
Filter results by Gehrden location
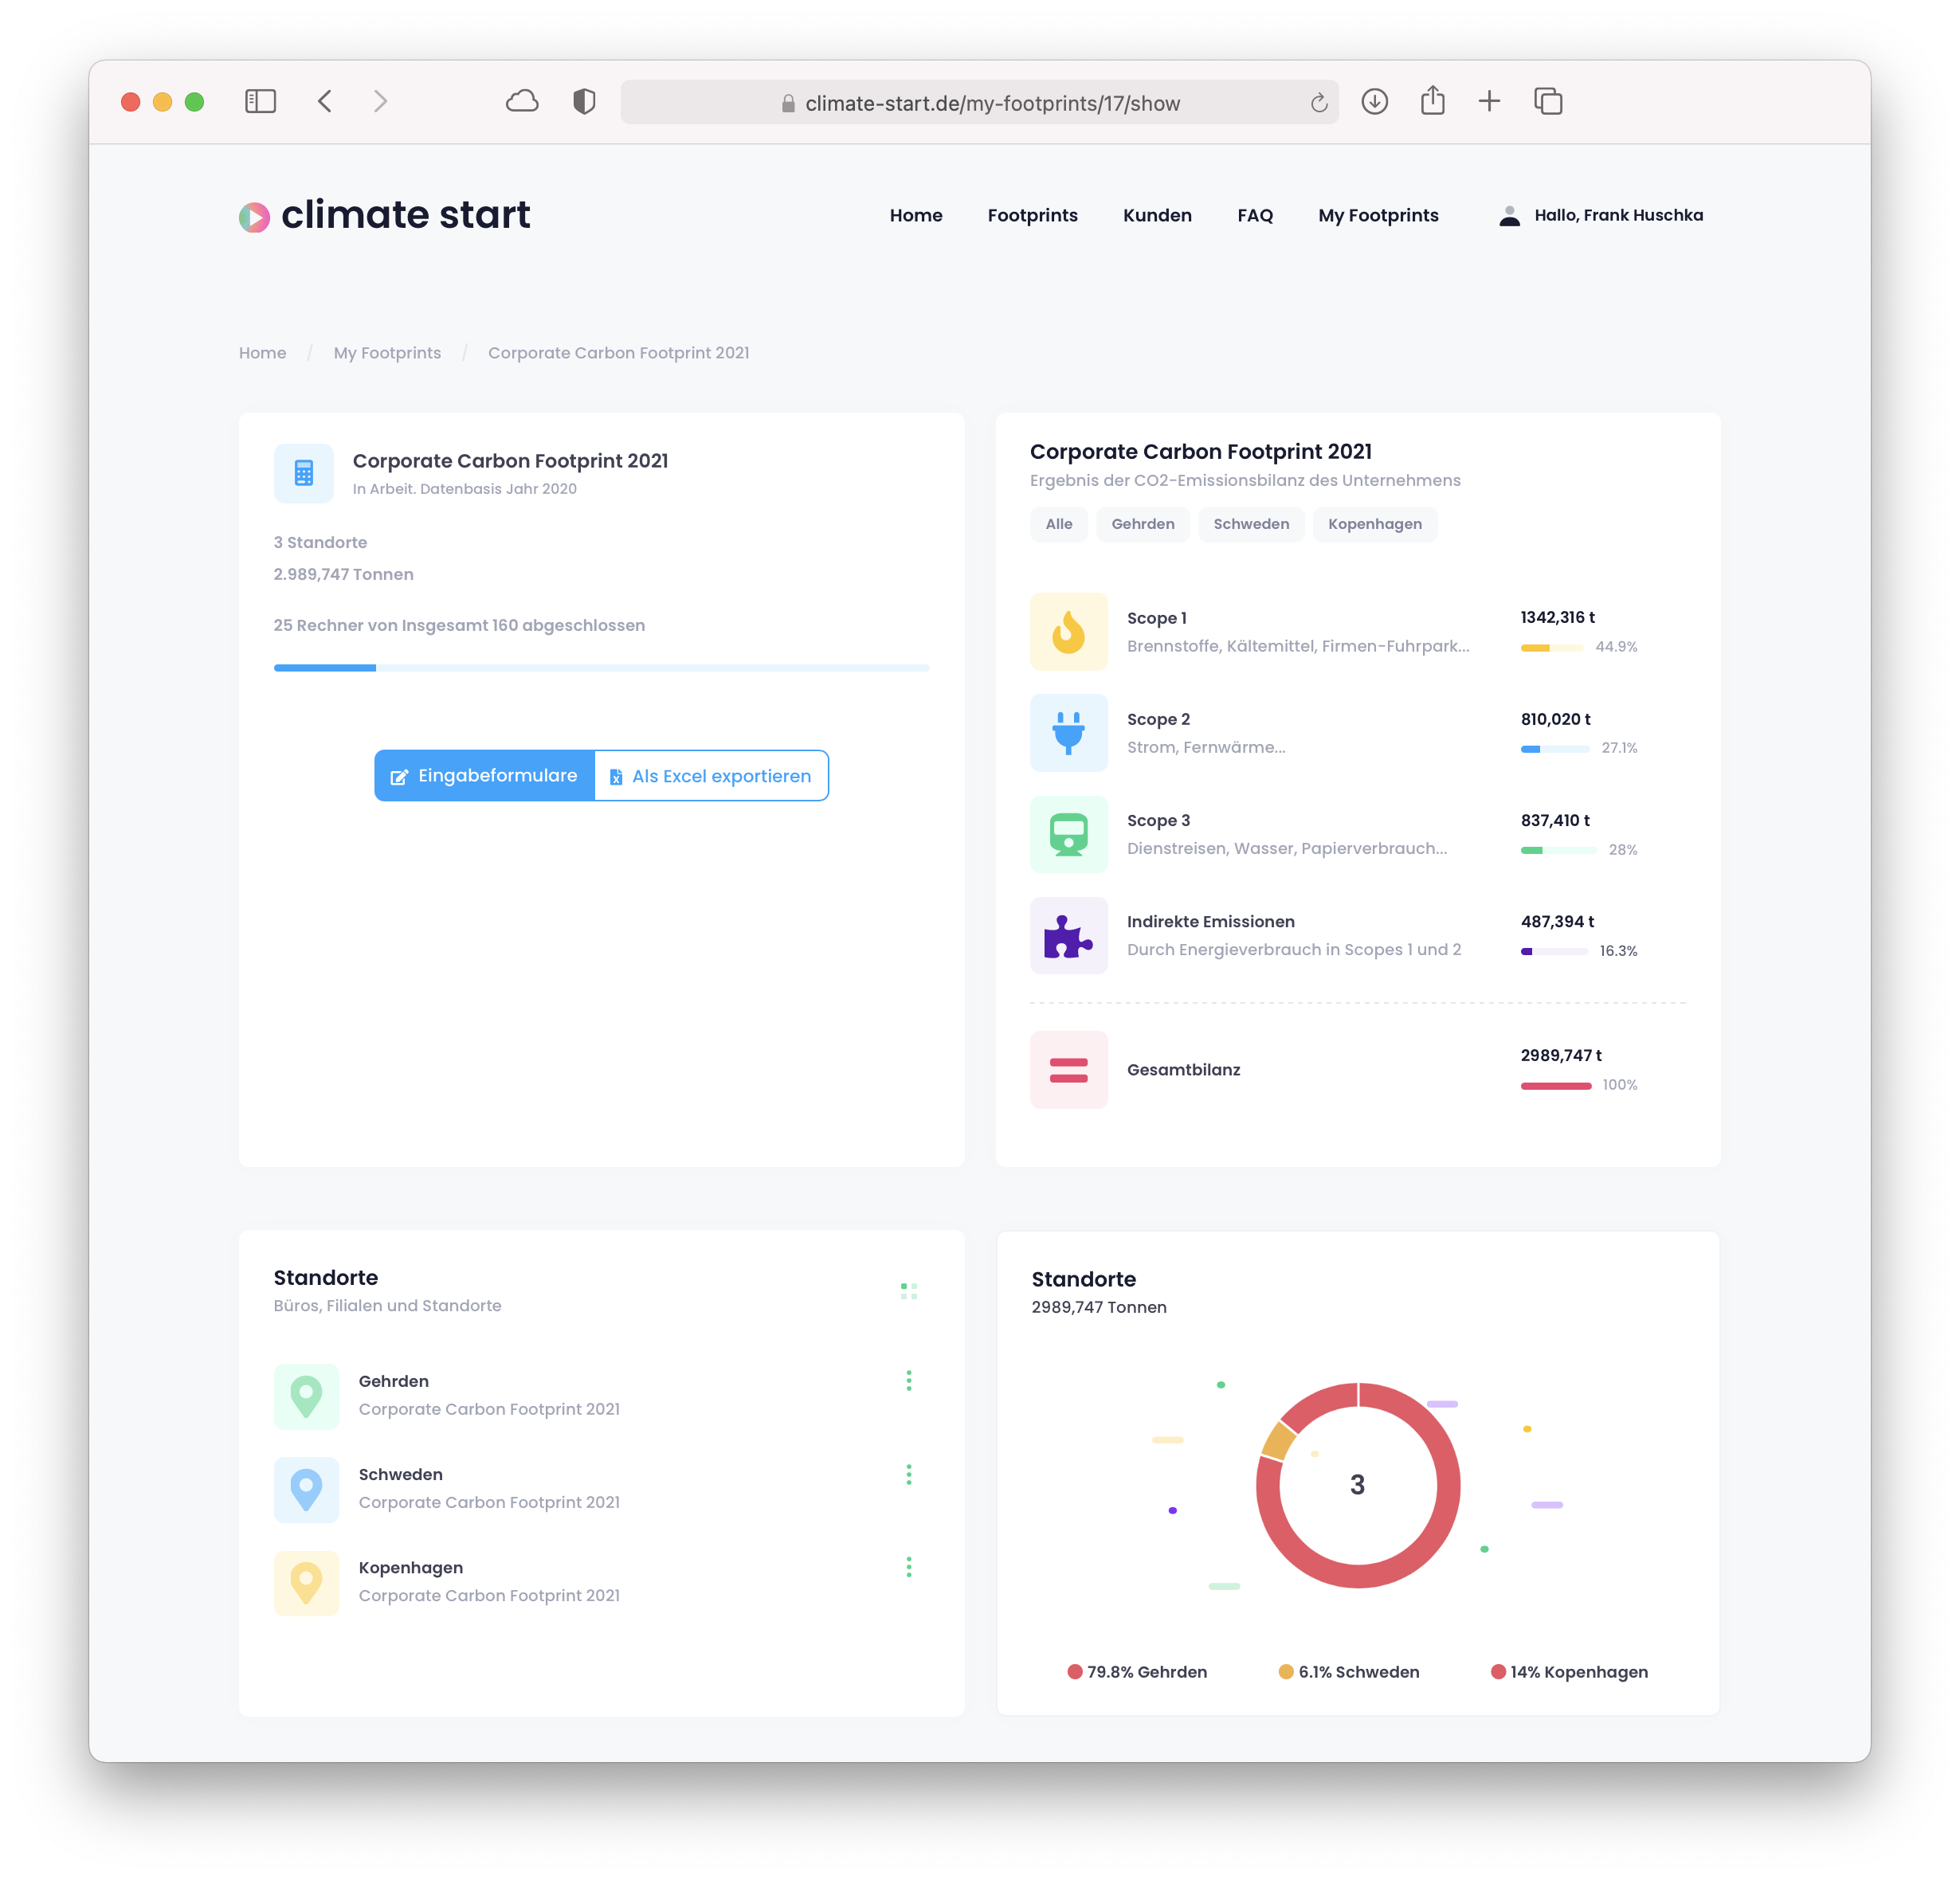pyautogui.click(x=1142, y=524)
